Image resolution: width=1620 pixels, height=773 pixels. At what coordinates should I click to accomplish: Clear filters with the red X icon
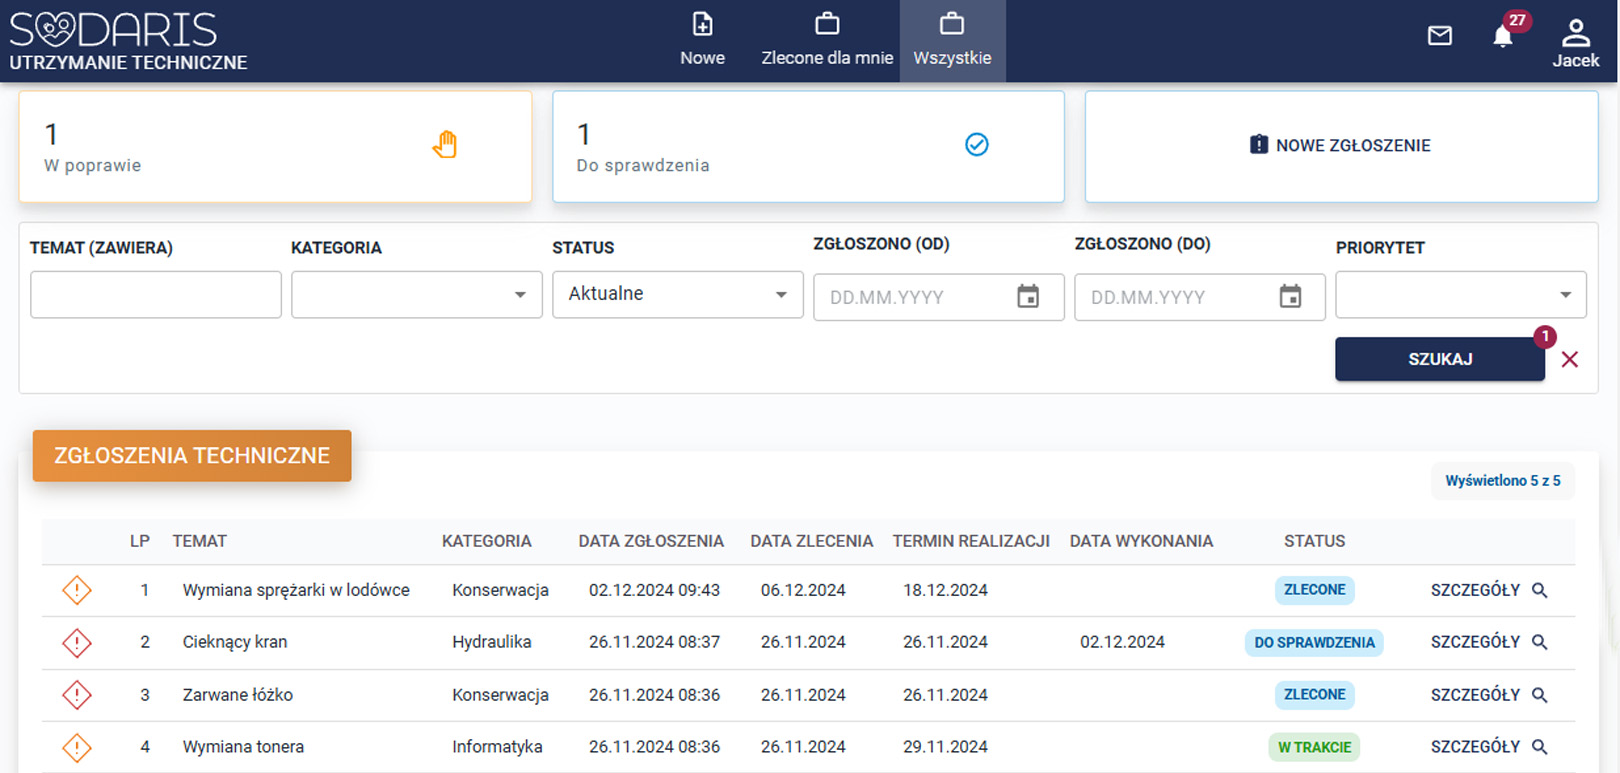(1570, 360)
